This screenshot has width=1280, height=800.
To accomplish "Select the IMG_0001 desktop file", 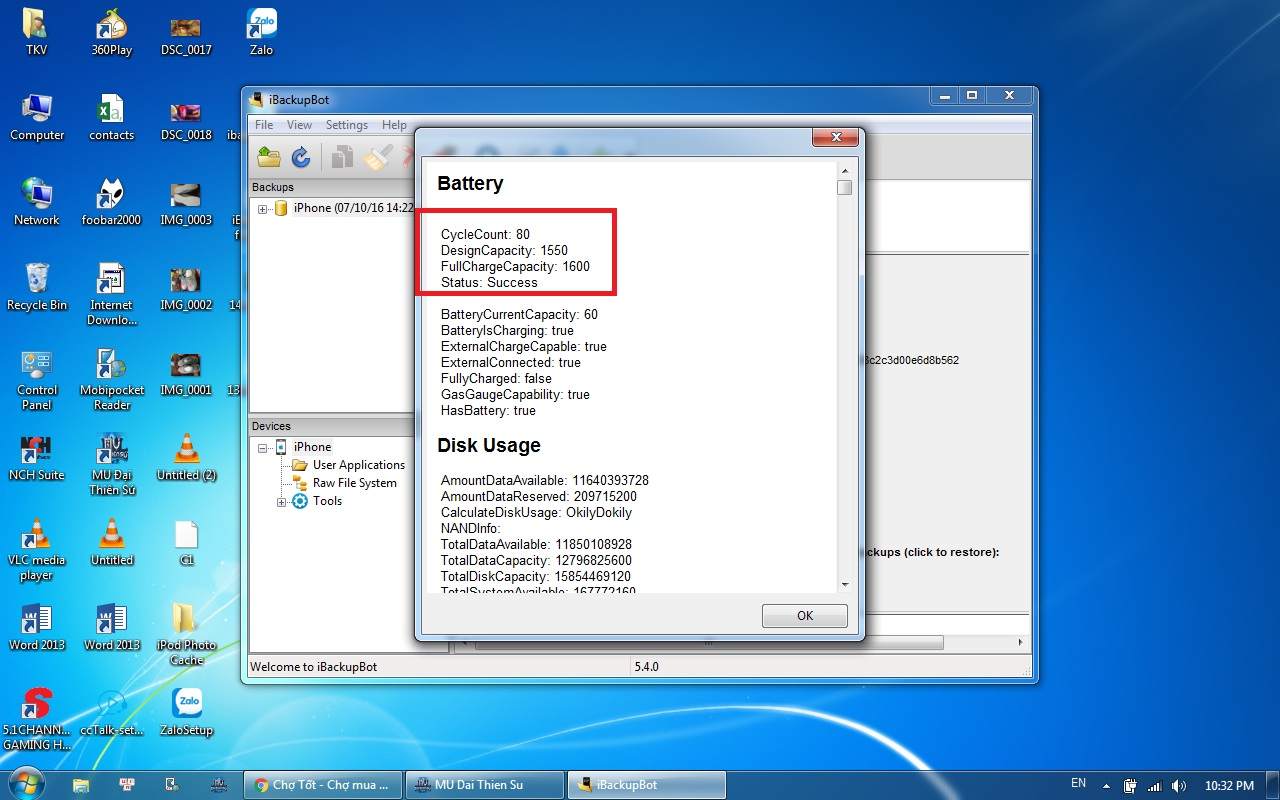I will pos(186,373).
